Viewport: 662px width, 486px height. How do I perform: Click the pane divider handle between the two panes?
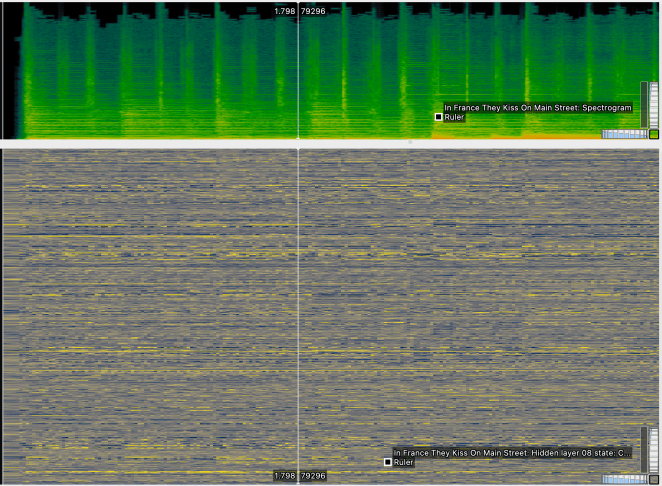(410, 144)
